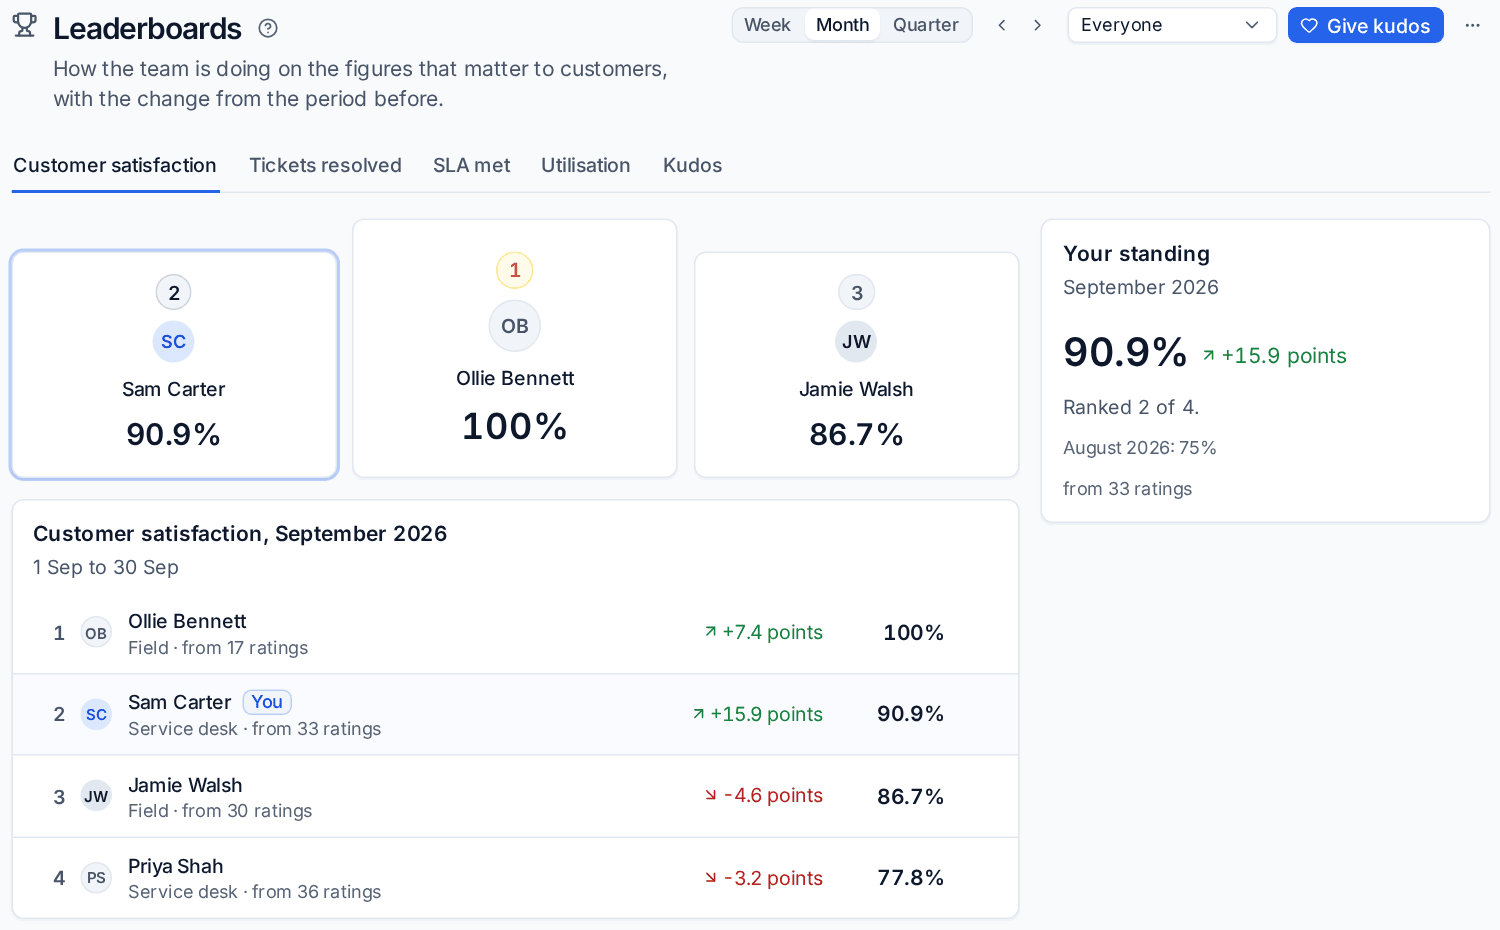This screenshot has height=930, width=1500.
Task: Click the rank 3 badge on the podium
Action: pyautogui.click(x=857, y=293)
